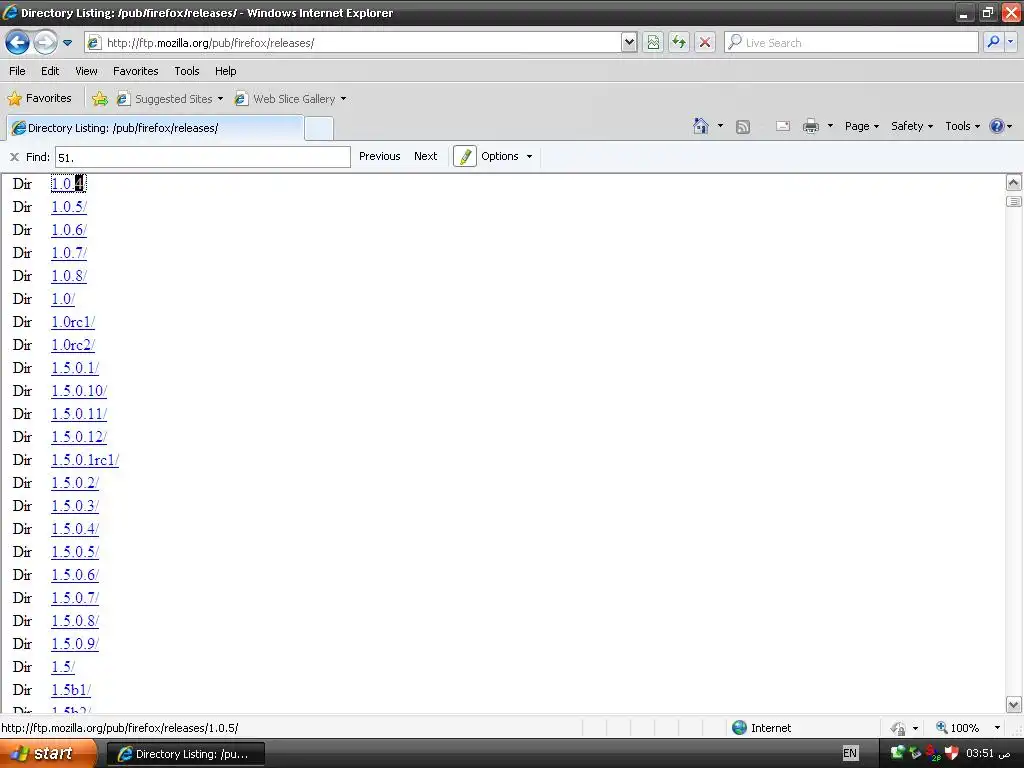Screen dimensions: 1024x768
Task: Click the 100% zoom level button
Action: 957,728
